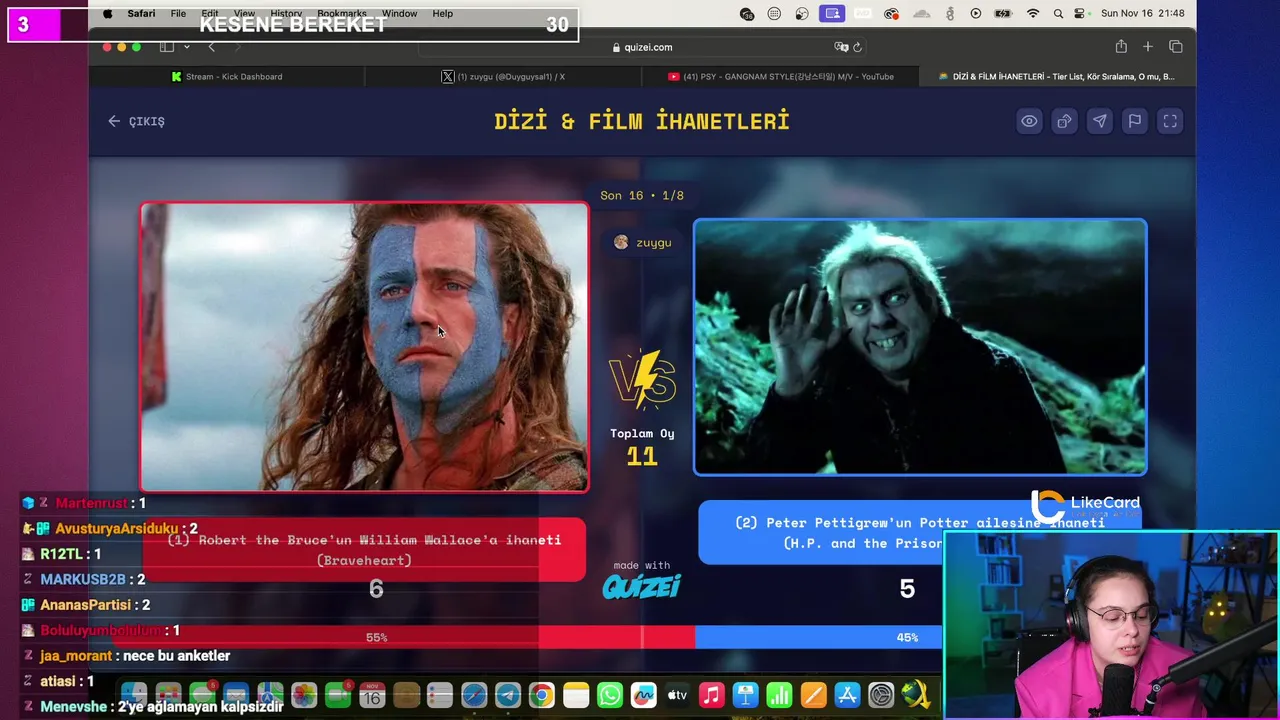The width and height of the screenshot is (1280, 720).
Task: Open Notes from the Dock
Action: (x=576, y=694)
